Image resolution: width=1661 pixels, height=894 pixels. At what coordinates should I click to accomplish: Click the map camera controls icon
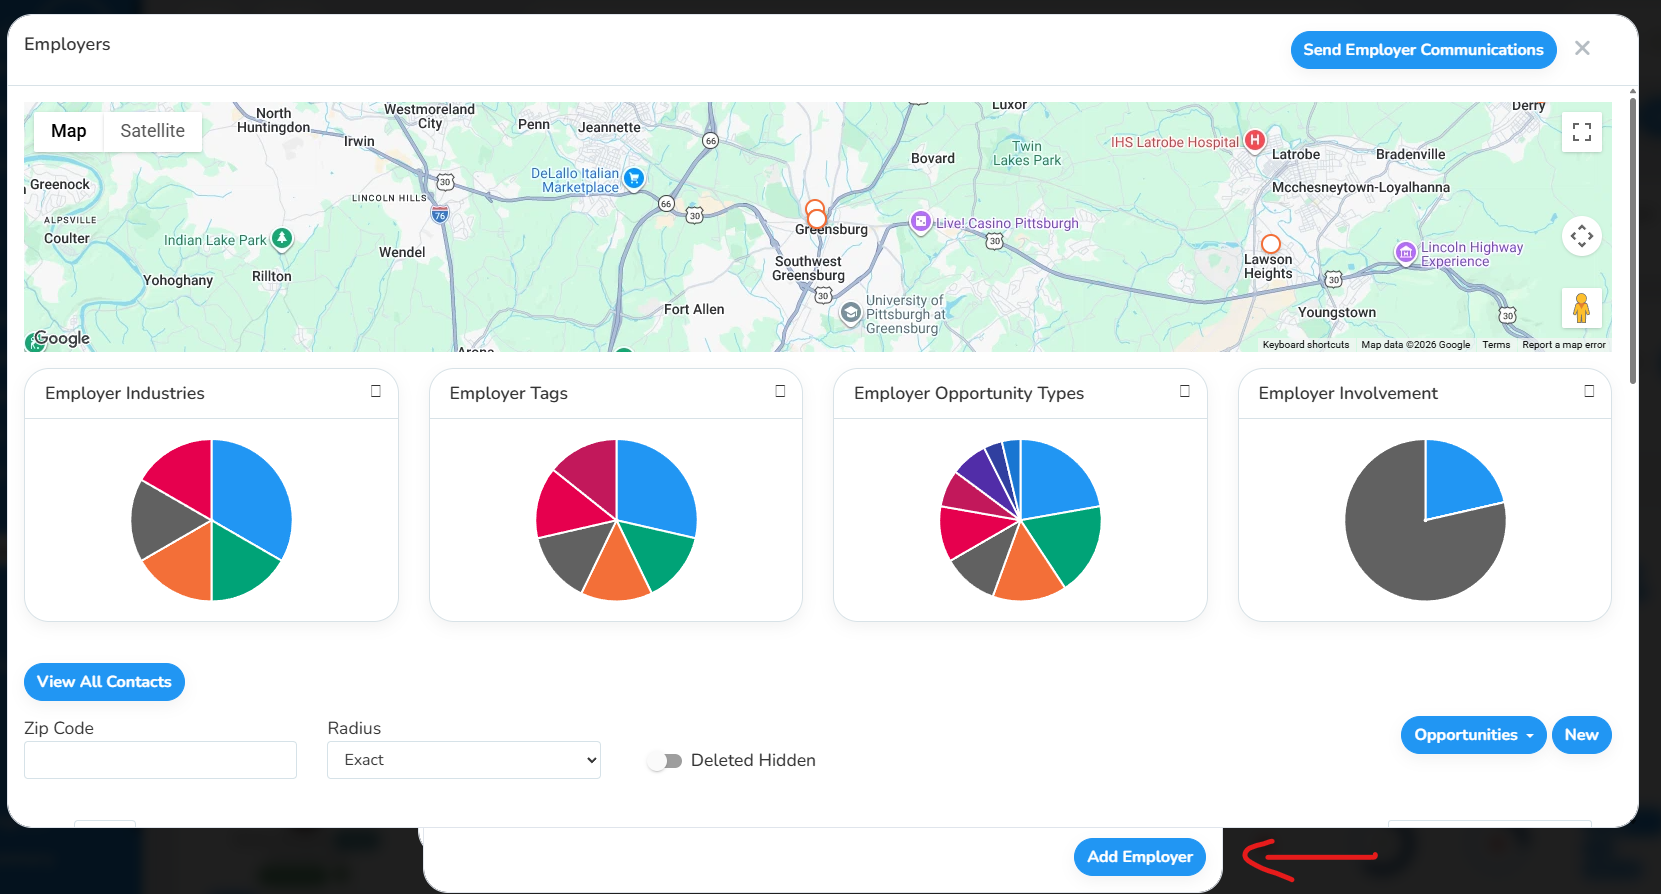pyautogui.click(x=1581, y=236)
